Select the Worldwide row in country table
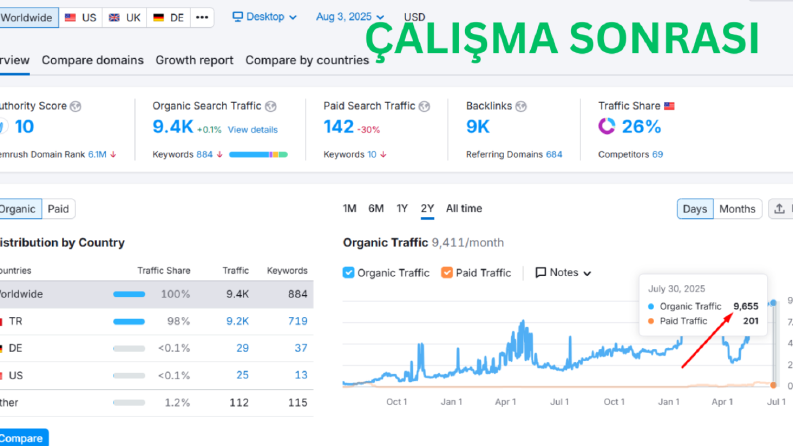 (x=156, y=294)
